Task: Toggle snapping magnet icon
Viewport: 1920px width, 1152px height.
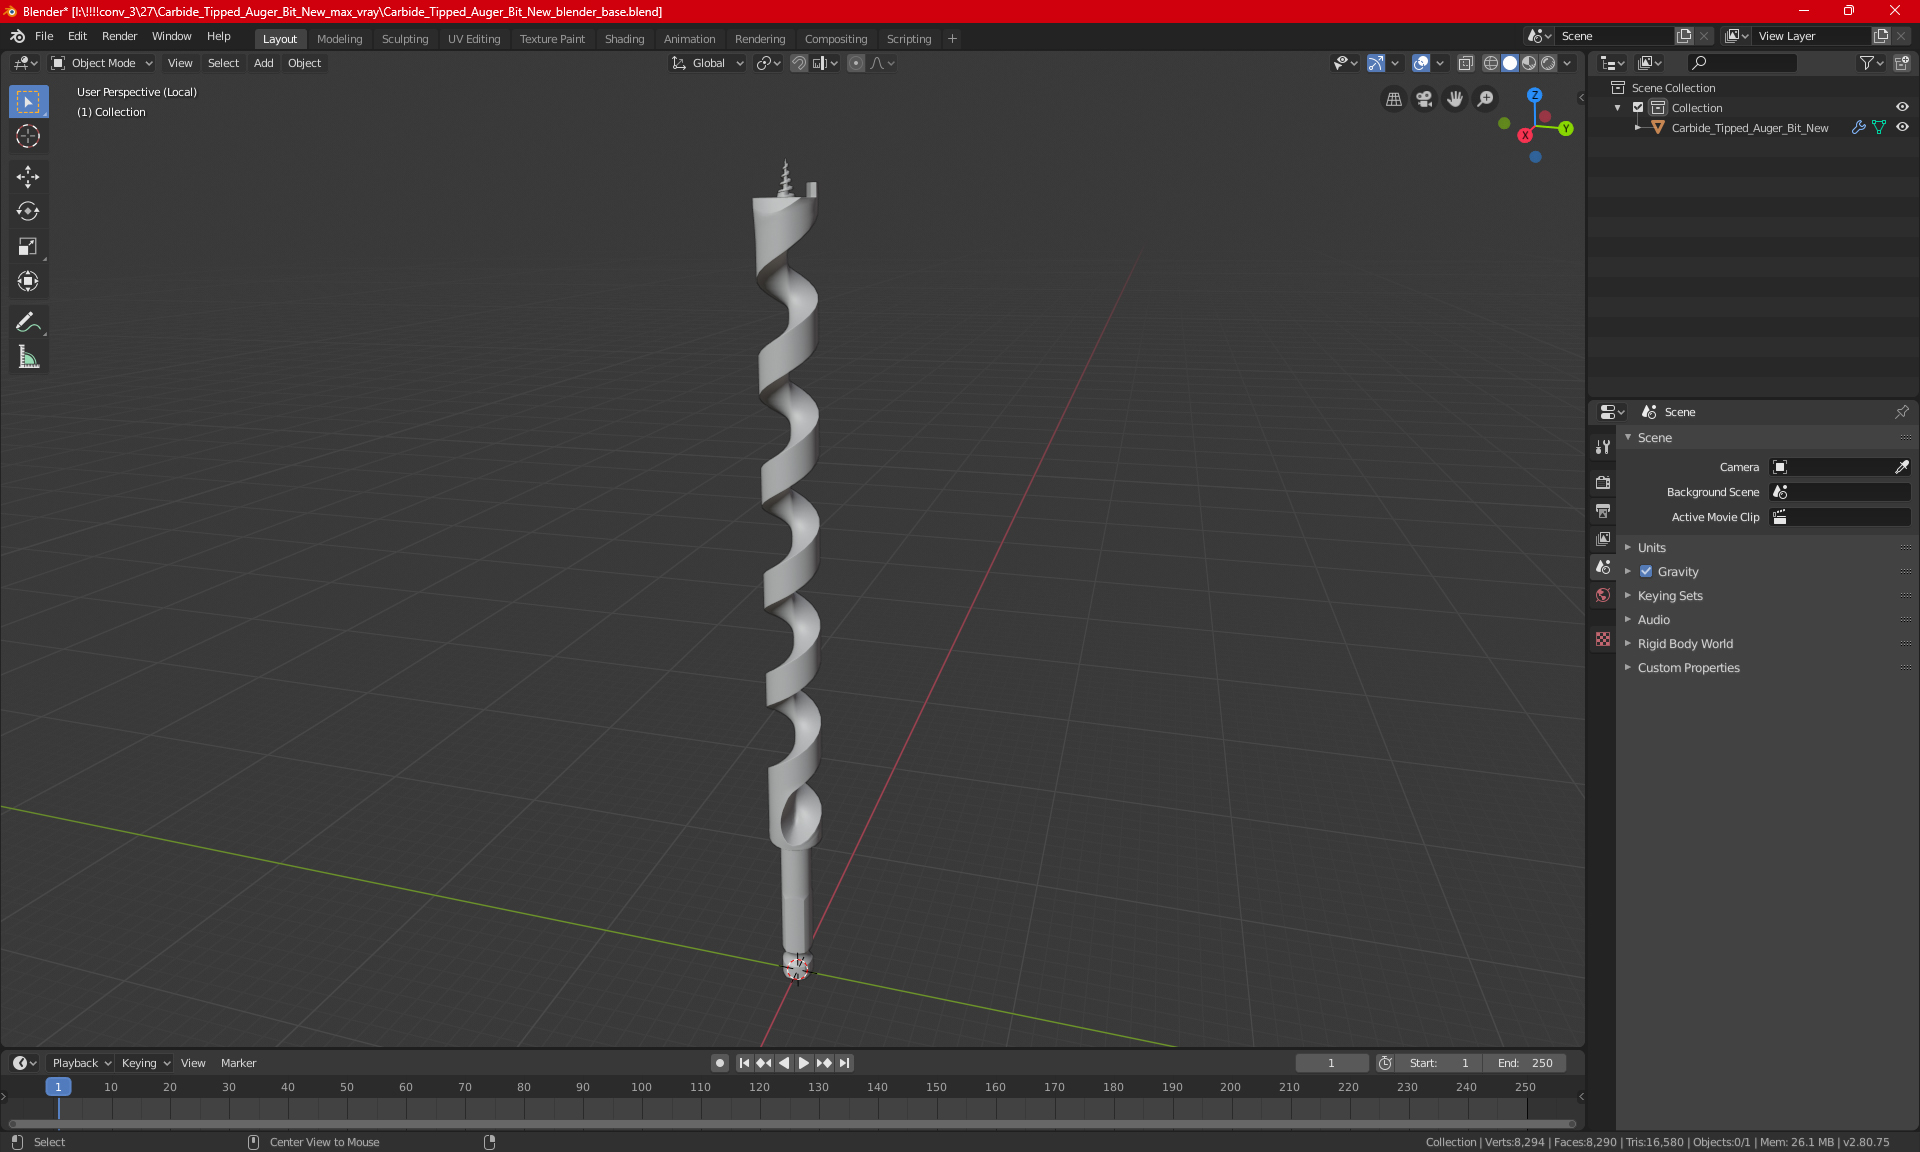Action: tap(799, 63)
